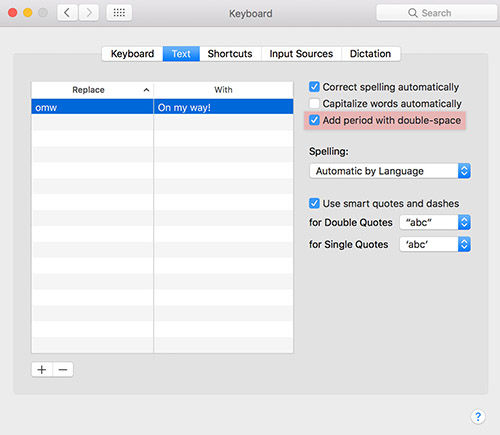Click the magnifying glass in Search field

pyautogui.click(x=413, y=13)
